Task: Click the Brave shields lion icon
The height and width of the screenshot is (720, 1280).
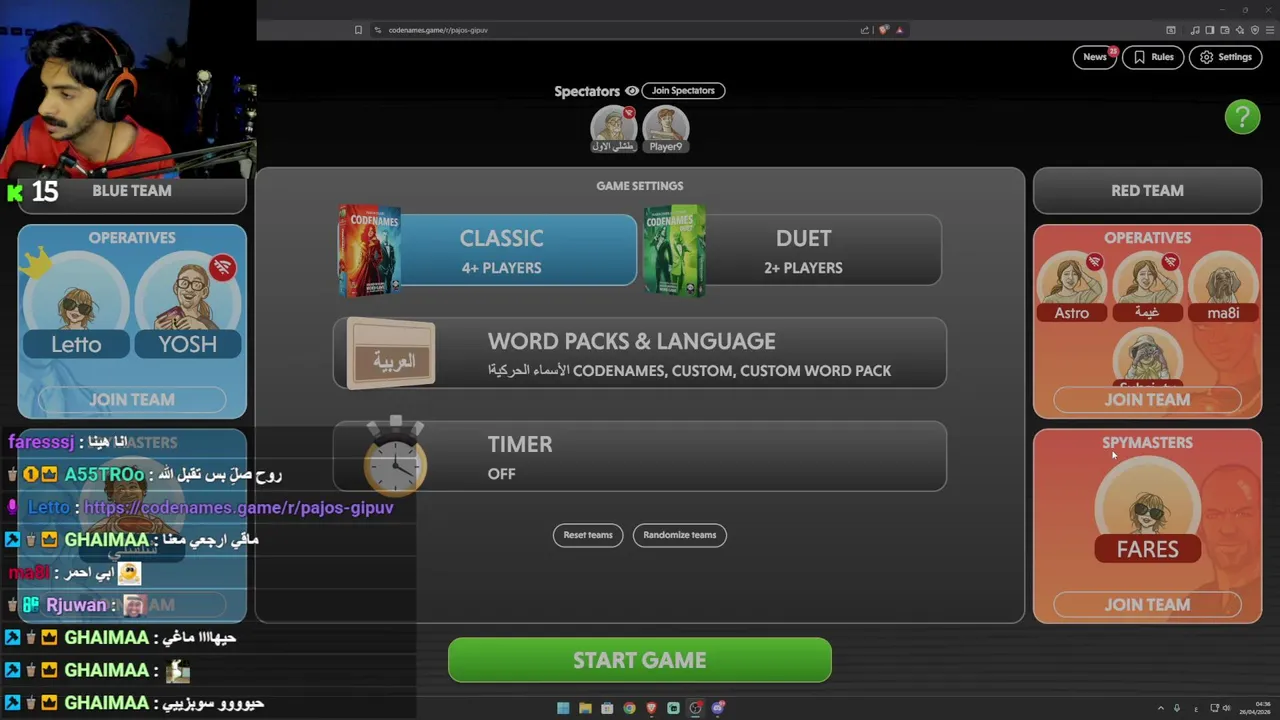Action: point(883,30)
